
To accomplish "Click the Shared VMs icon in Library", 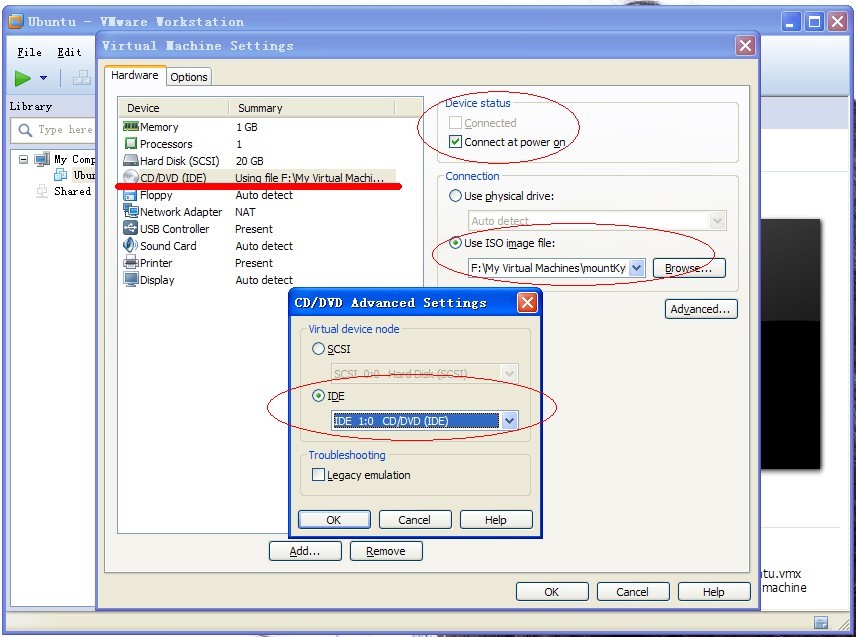I will tap(41, 191).
